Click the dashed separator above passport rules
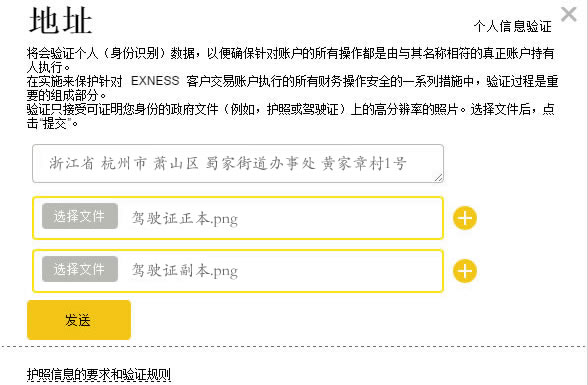 coord(293,346)
